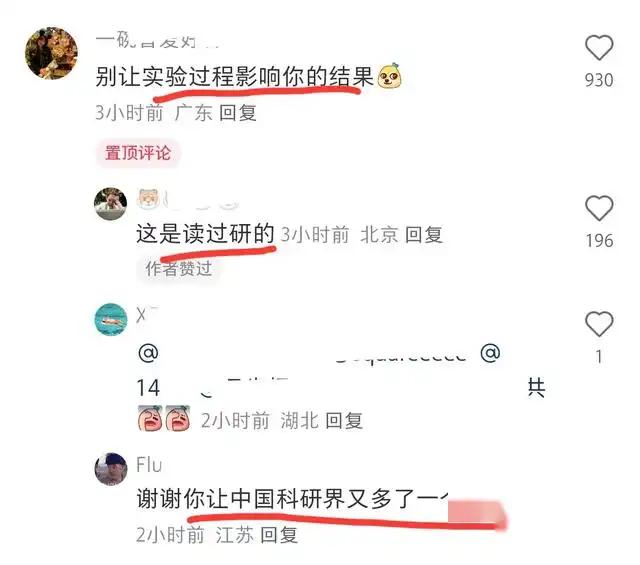Open top commenter's profile avatar
640x565 pixels.
pyautogui.click(x=51, y=53)
